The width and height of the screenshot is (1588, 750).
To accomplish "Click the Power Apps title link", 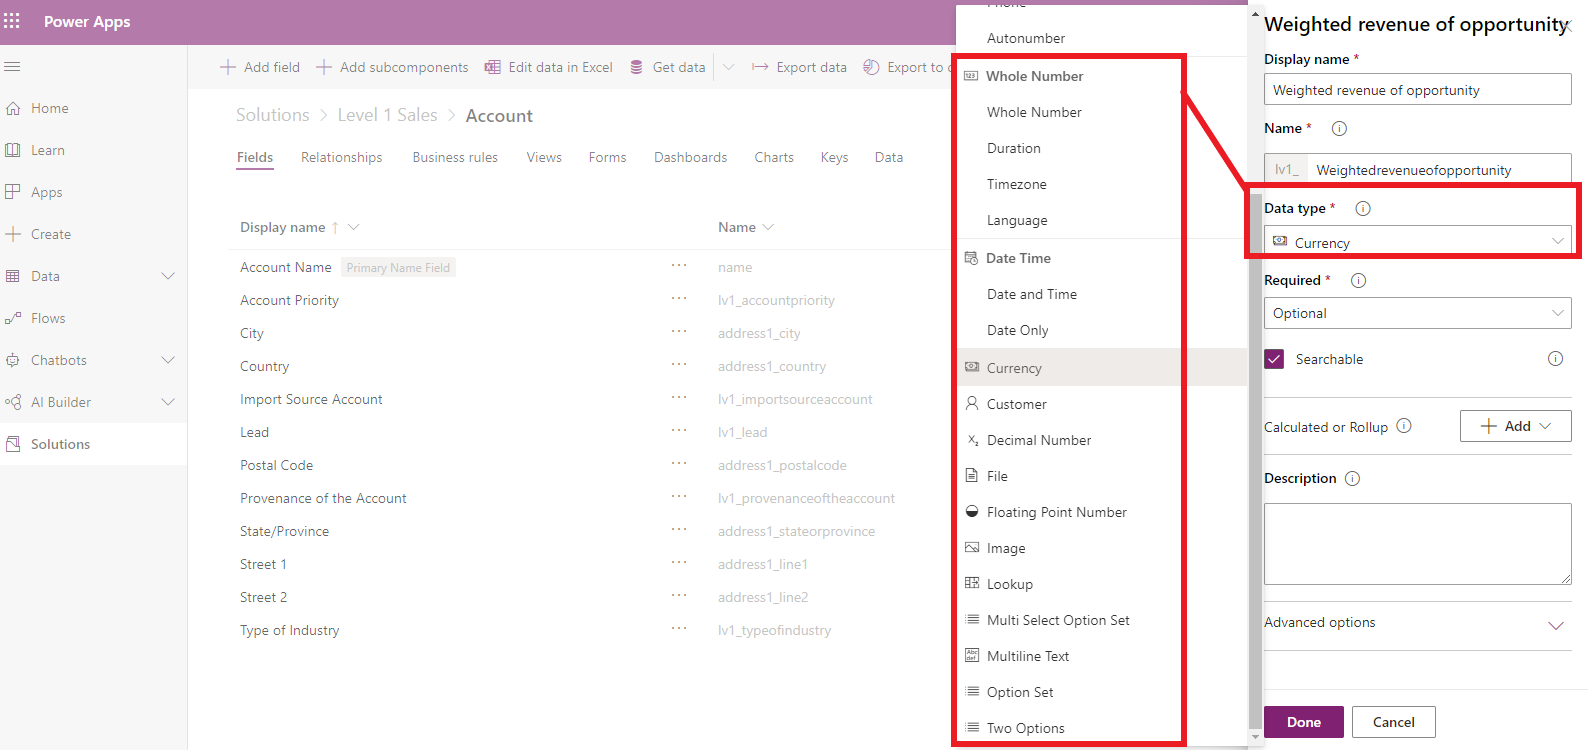I will point(87,21).
